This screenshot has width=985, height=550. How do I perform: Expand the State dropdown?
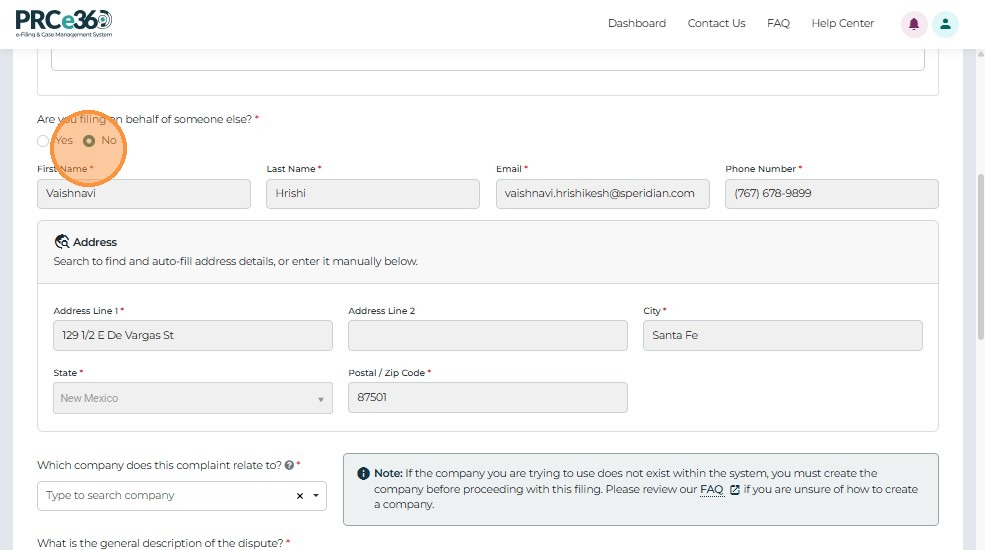[321, 399]
